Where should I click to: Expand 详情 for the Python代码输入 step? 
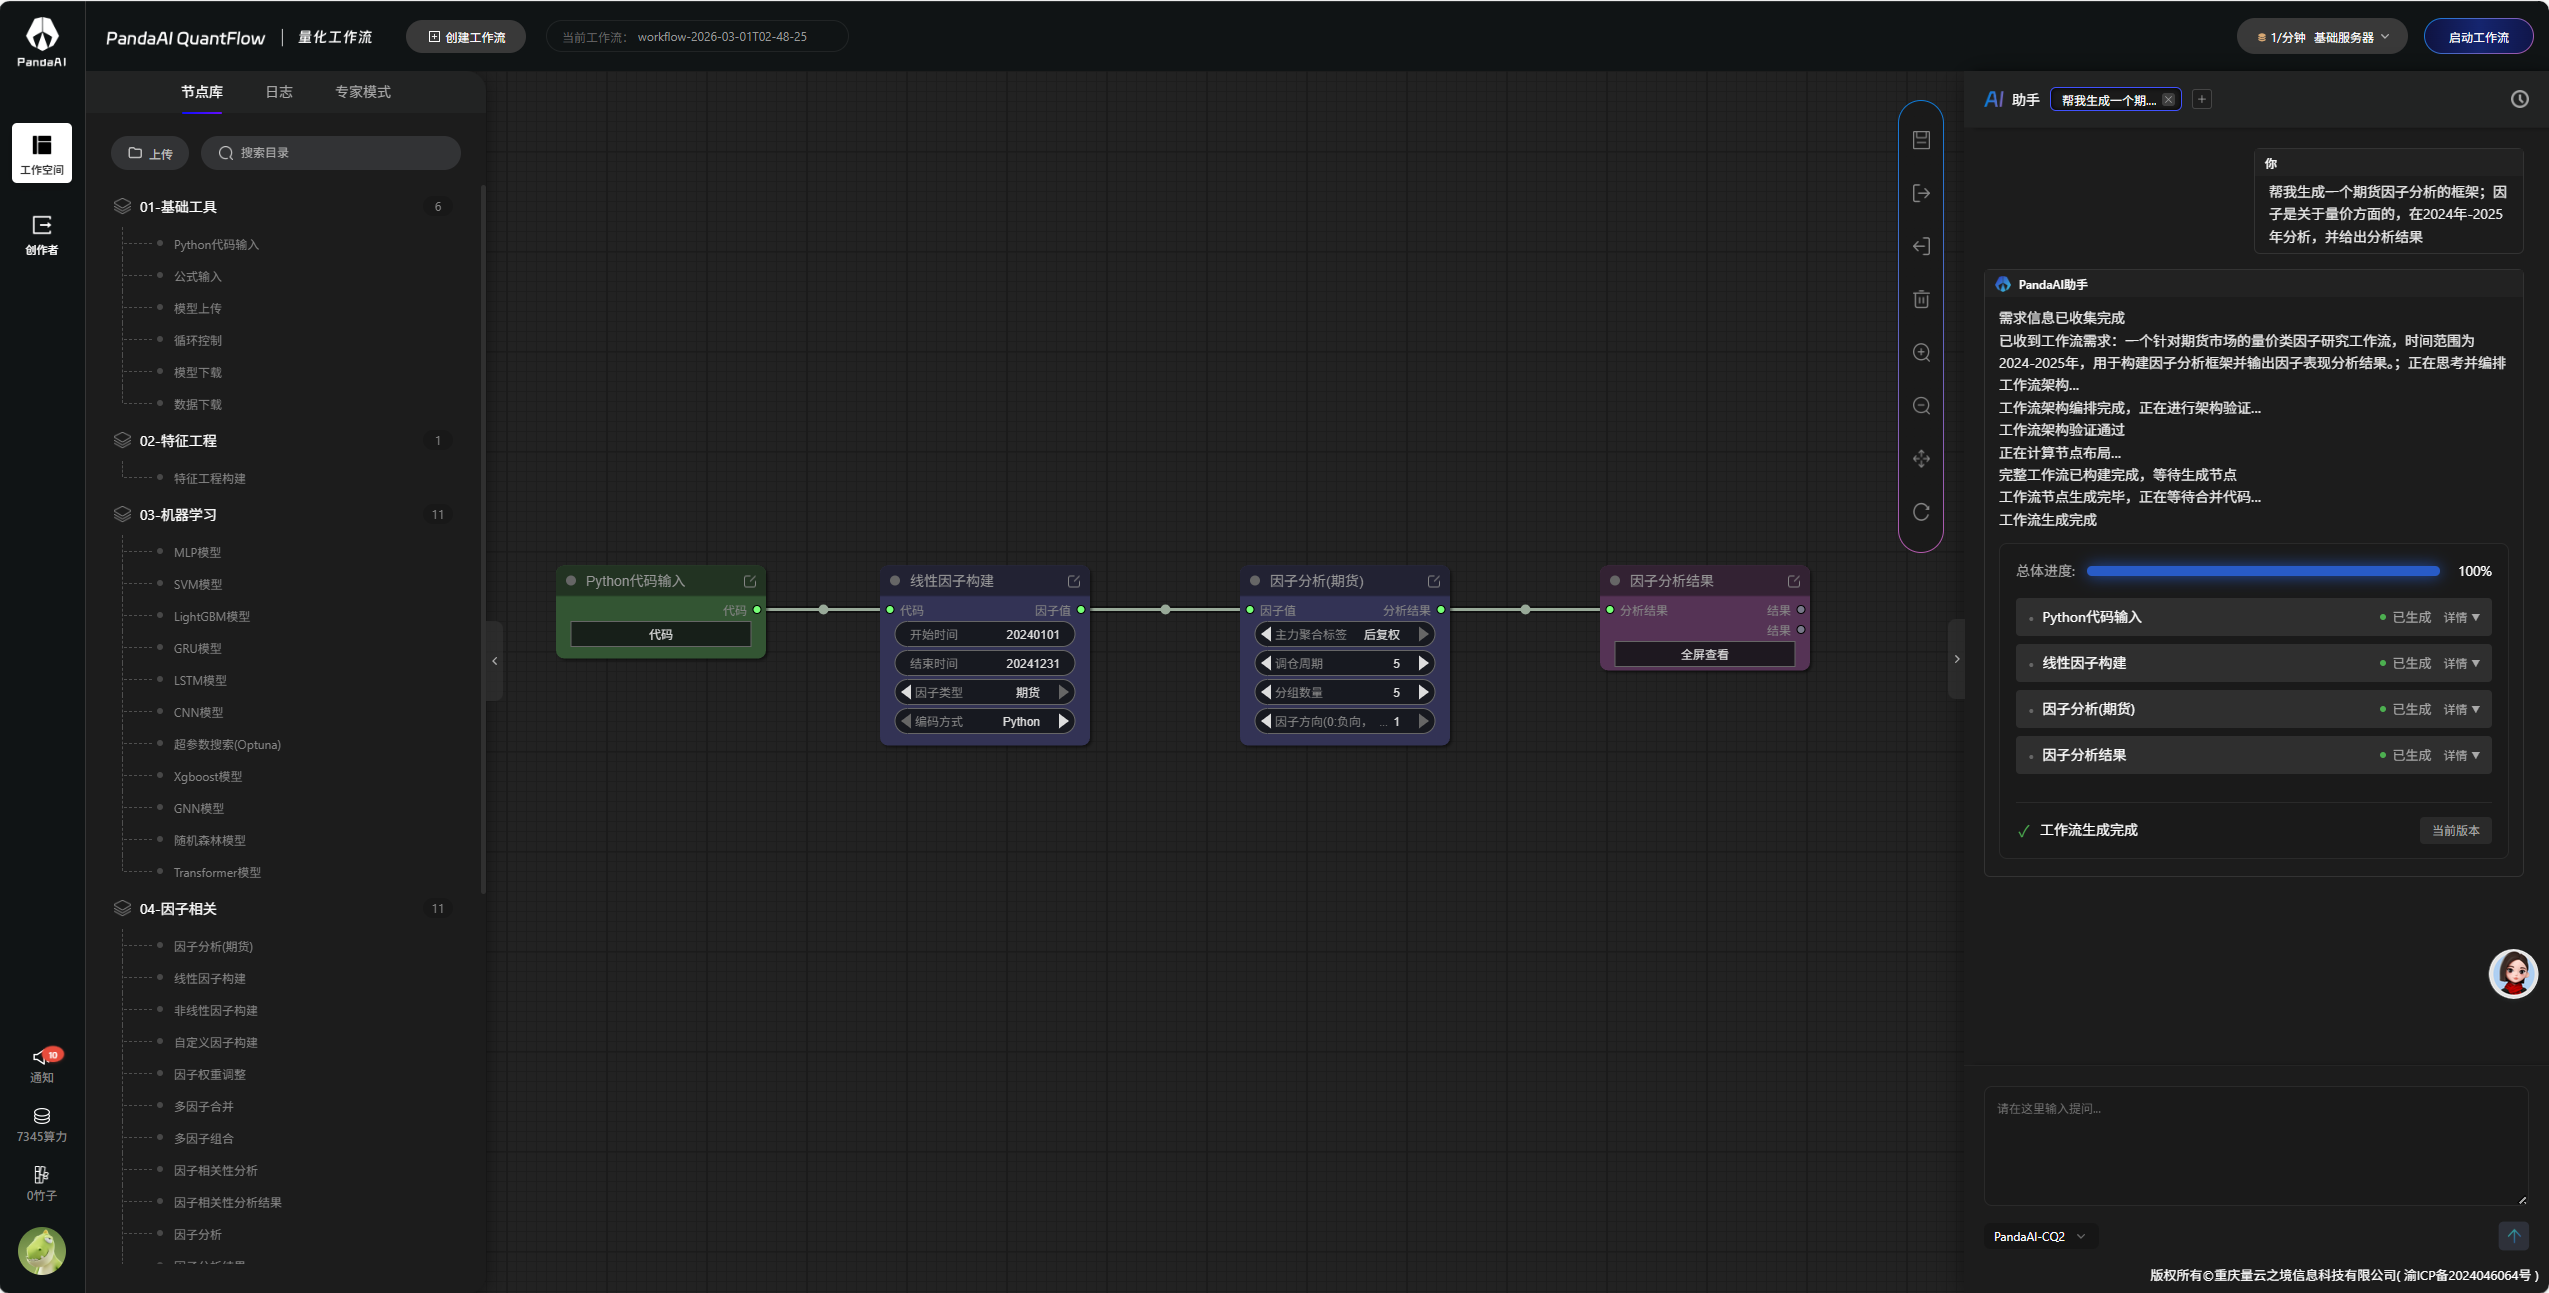(2461, 617)
